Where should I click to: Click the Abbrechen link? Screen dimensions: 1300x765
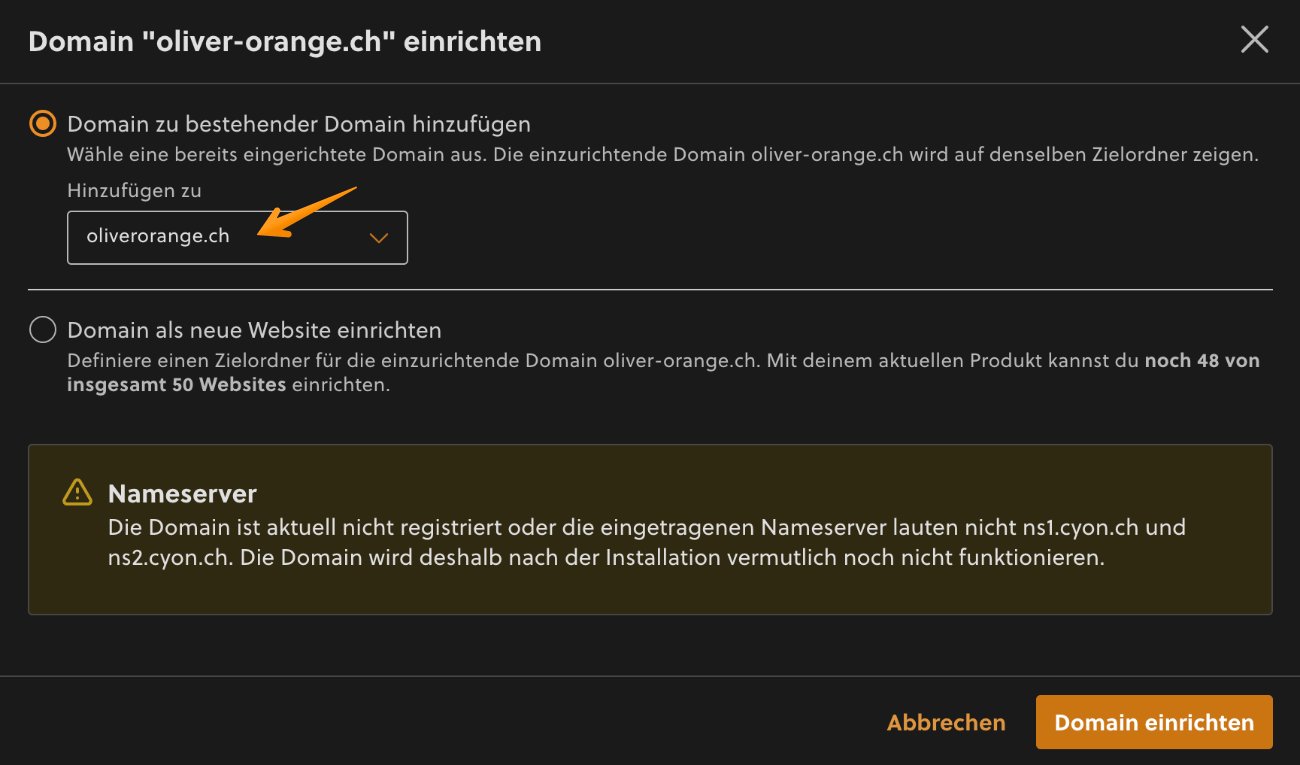946,722
